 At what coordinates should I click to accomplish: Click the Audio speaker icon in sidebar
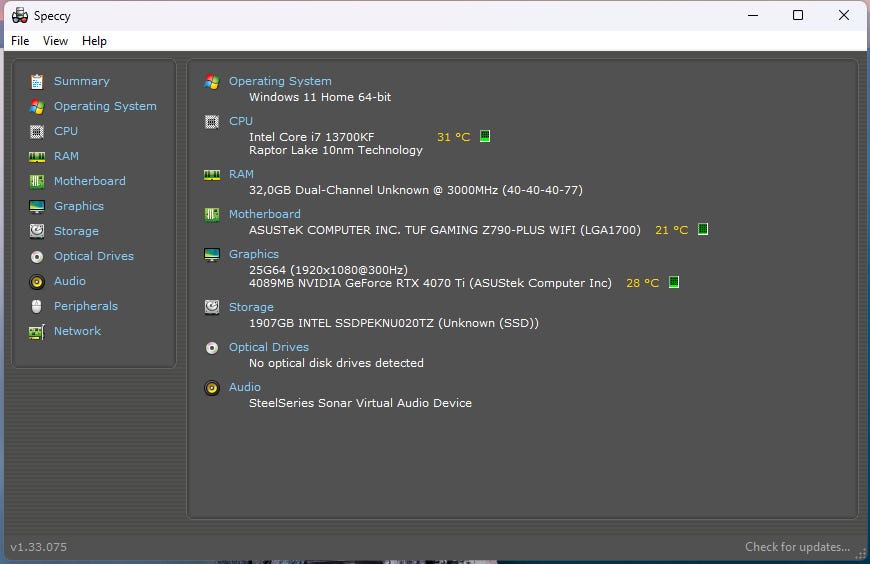coord(37,281)
